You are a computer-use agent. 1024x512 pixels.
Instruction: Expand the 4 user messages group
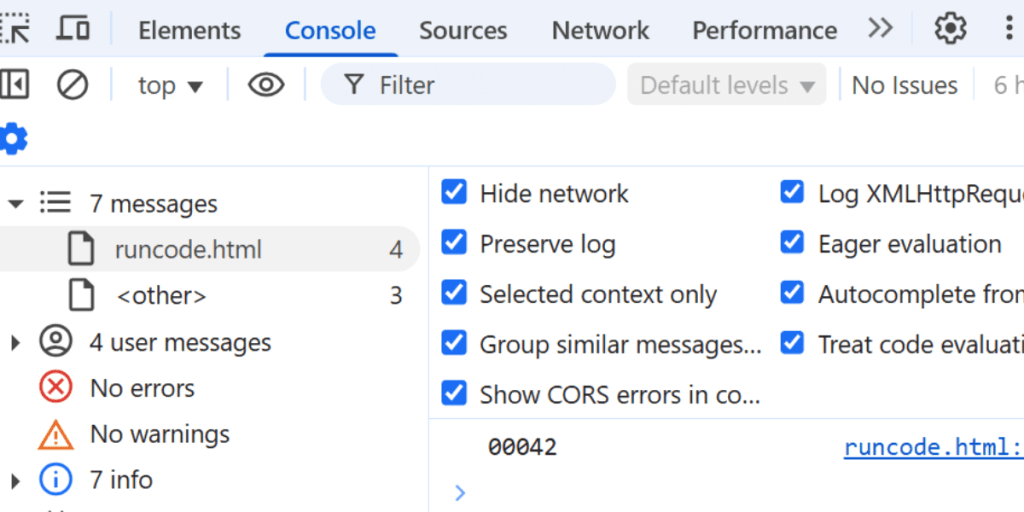pos(16,342)
